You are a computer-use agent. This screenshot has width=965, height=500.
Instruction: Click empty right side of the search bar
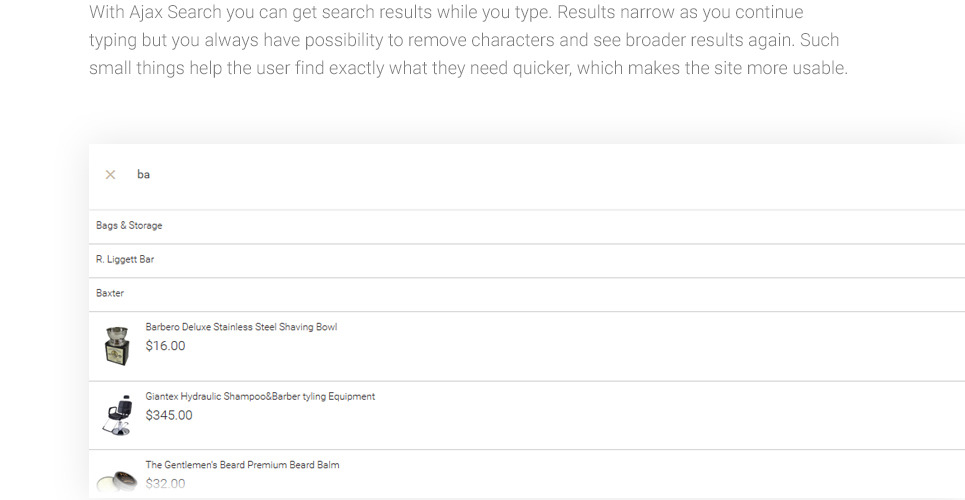pos(600,175)
